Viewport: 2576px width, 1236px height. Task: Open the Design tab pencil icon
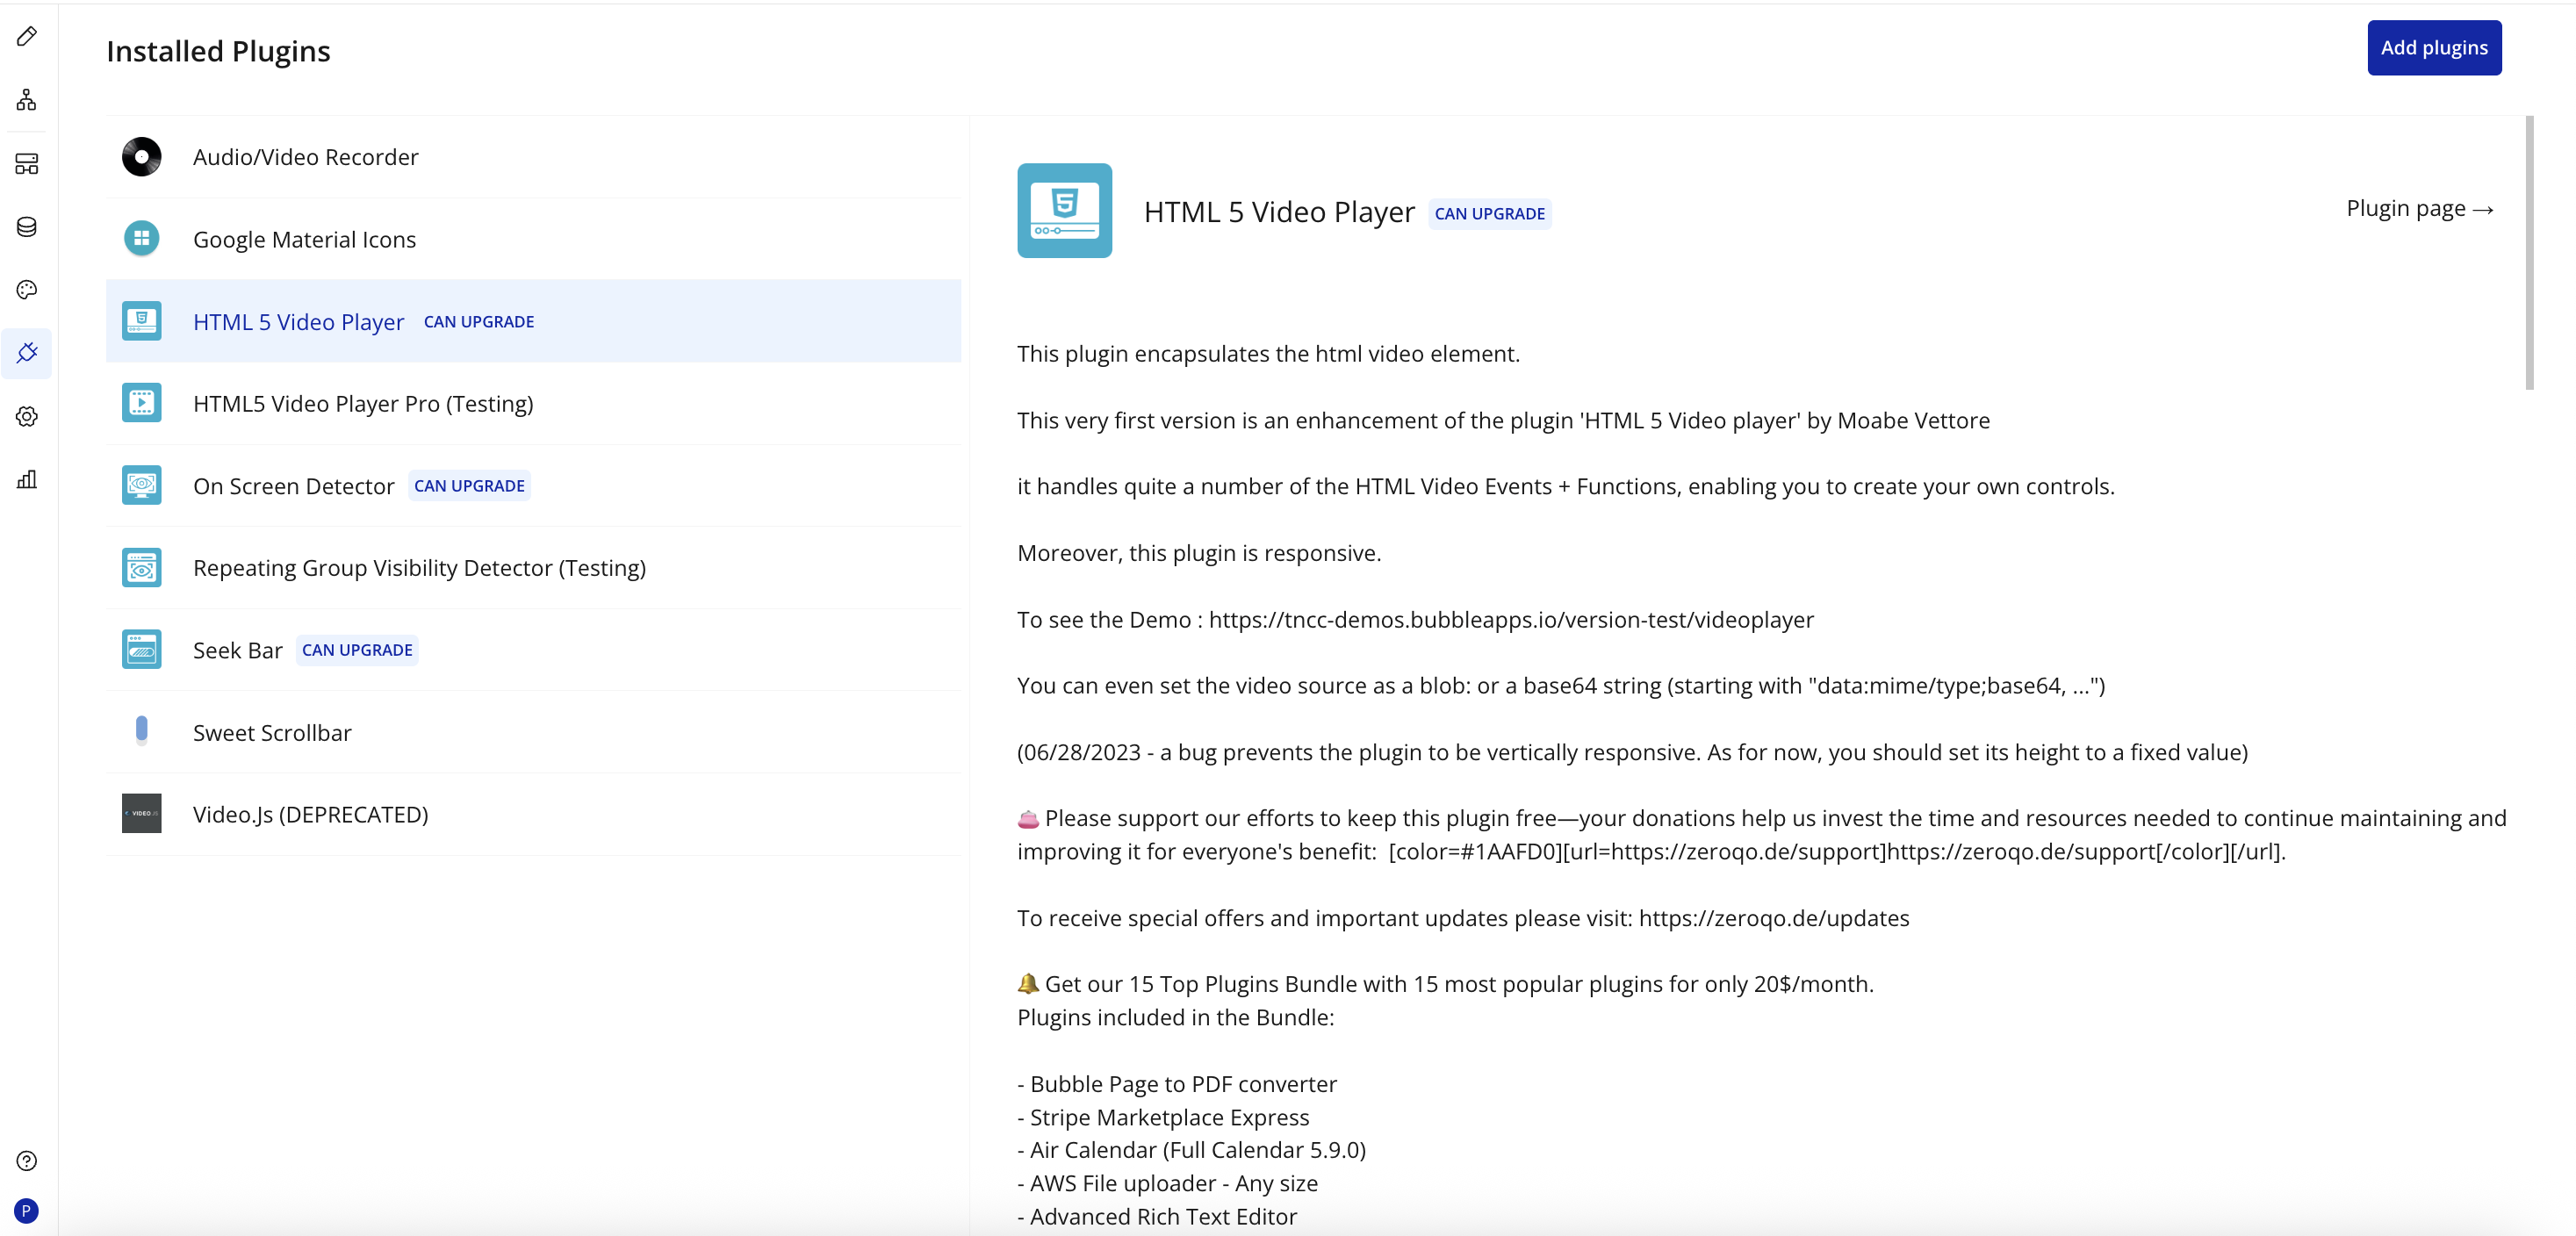coord(27,37)
